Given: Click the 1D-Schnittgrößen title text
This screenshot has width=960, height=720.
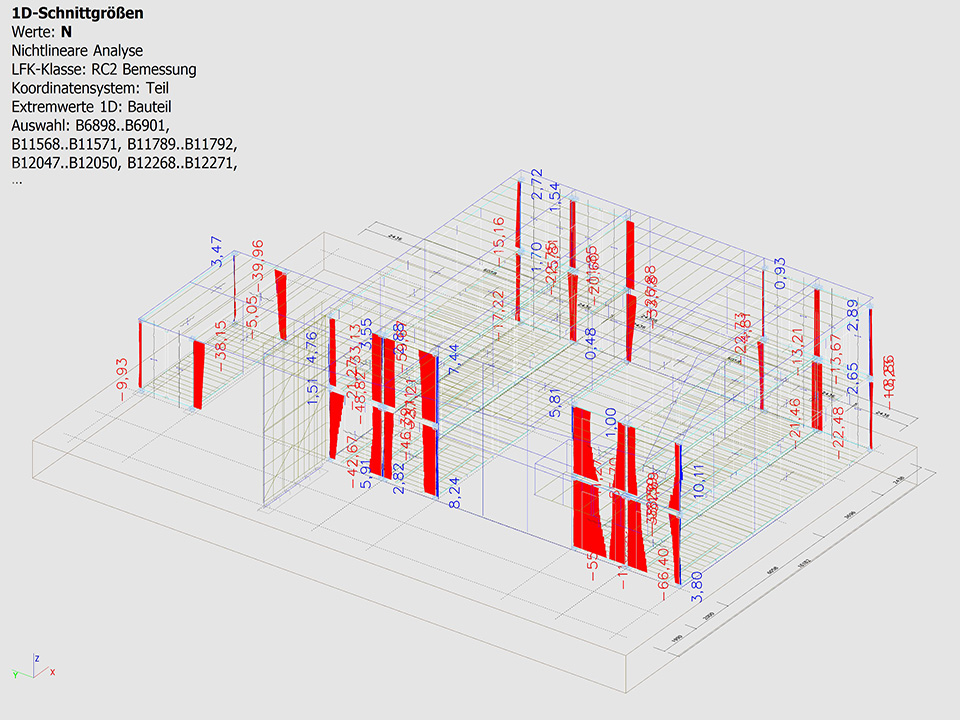Looking at the screenshot, I should coord(76,13).
